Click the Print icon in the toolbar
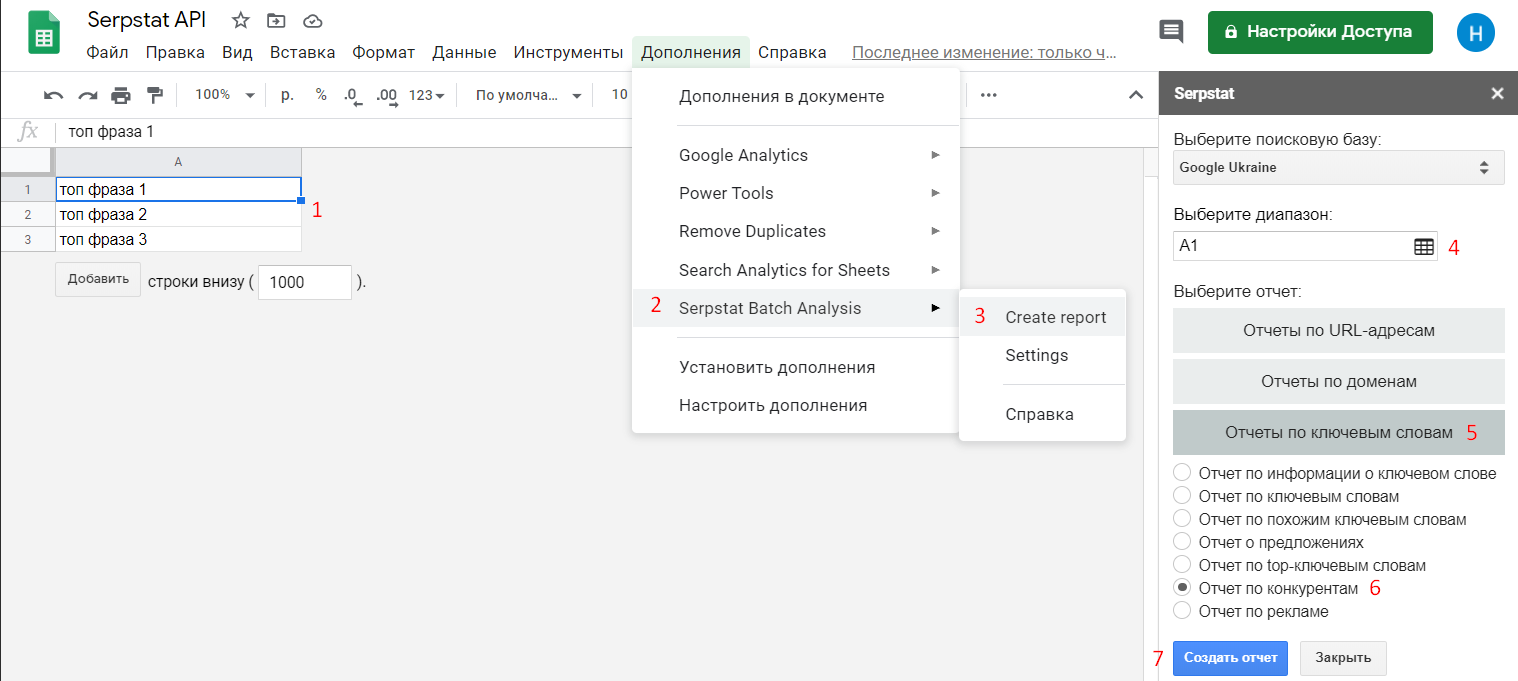The width and height of the screenshot is (1518, 681). point(119,94)
